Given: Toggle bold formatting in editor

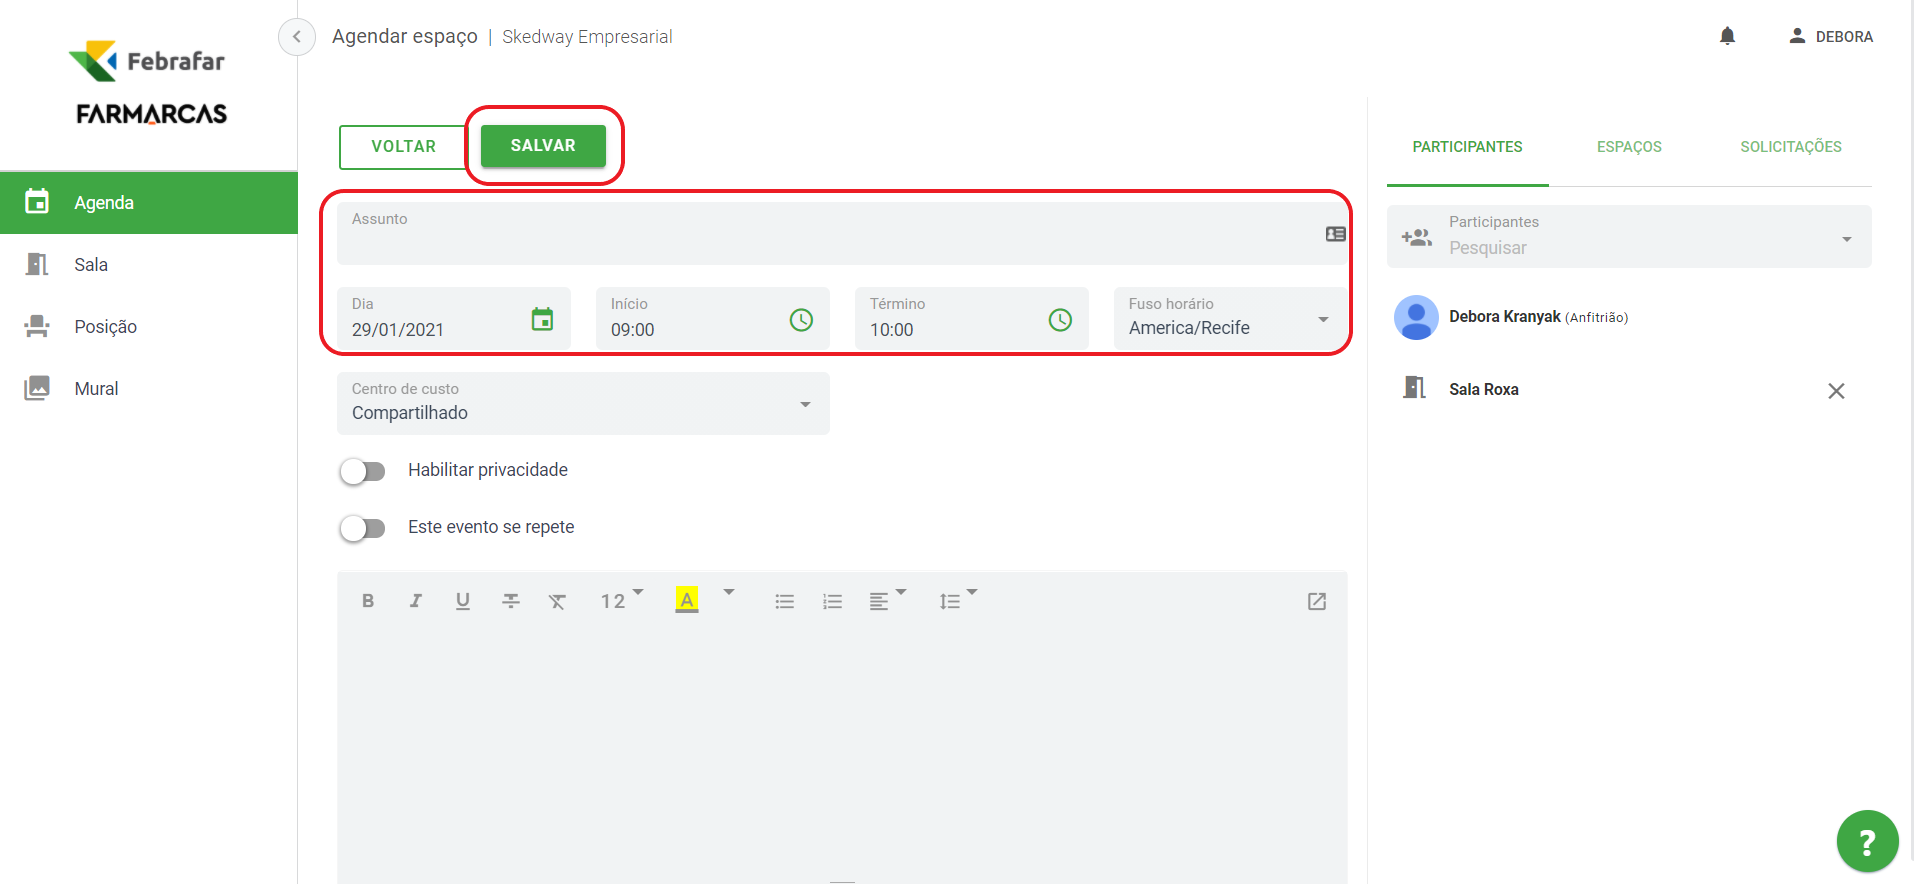Looking at the screenshot, I should 368,601.
